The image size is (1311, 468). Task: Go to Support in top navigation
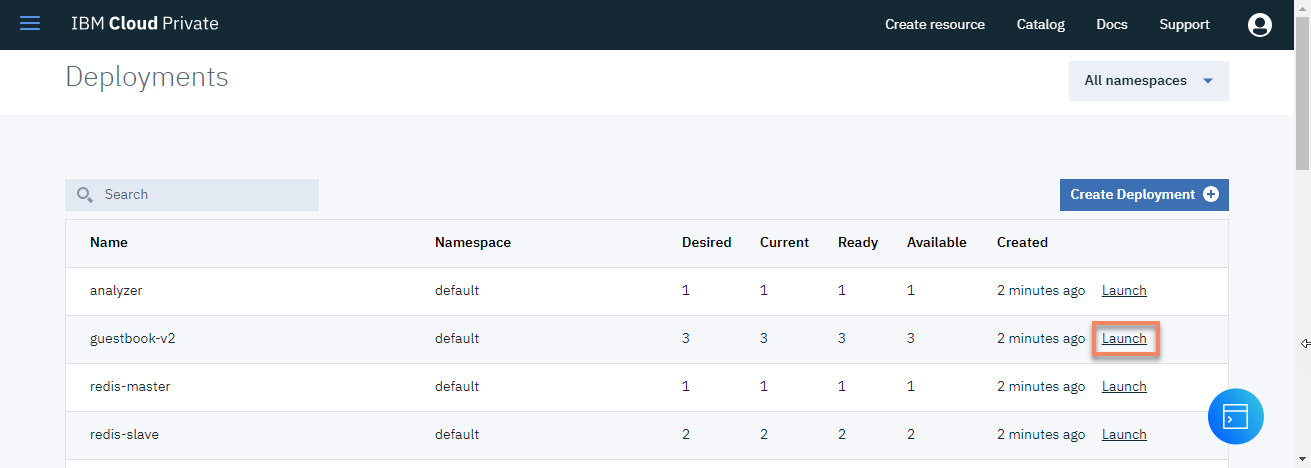pos(1184,25)
